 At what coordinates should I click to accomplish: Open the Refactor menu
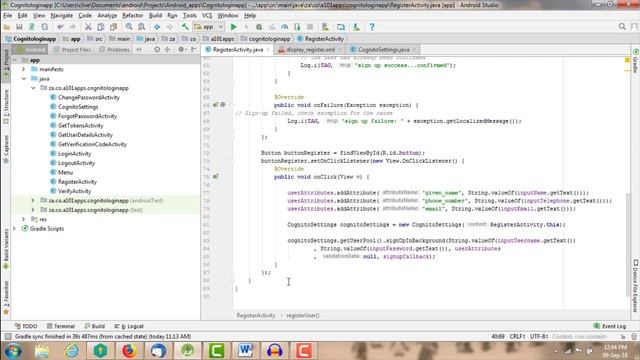pos(133,16)
